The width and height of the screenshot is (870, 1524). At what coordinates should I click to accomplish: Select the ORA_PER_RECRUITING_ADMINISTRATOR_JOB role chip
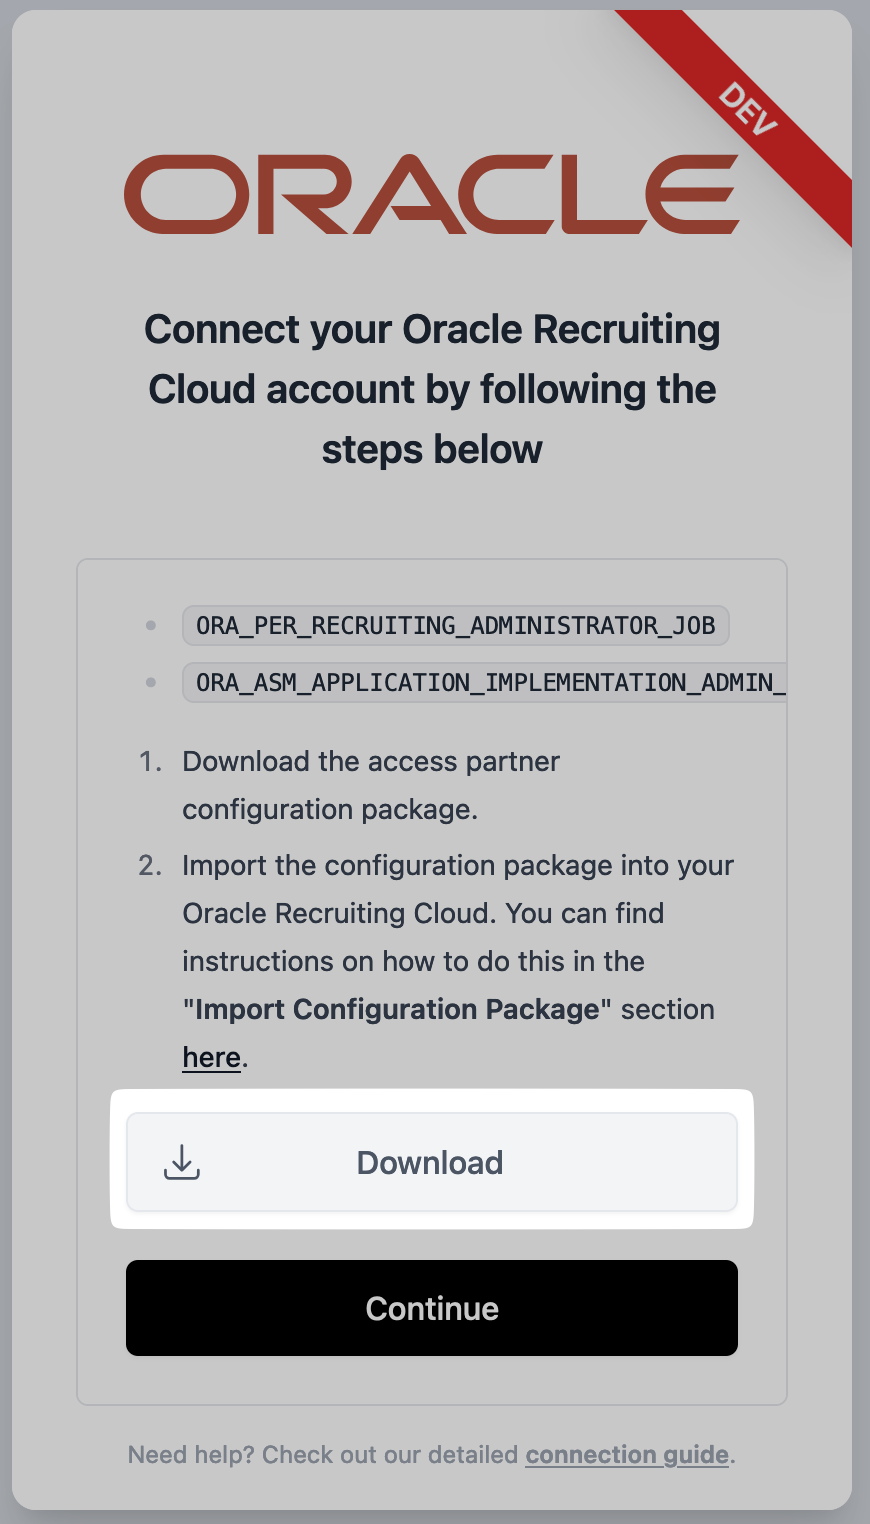(x=455, y=626)
